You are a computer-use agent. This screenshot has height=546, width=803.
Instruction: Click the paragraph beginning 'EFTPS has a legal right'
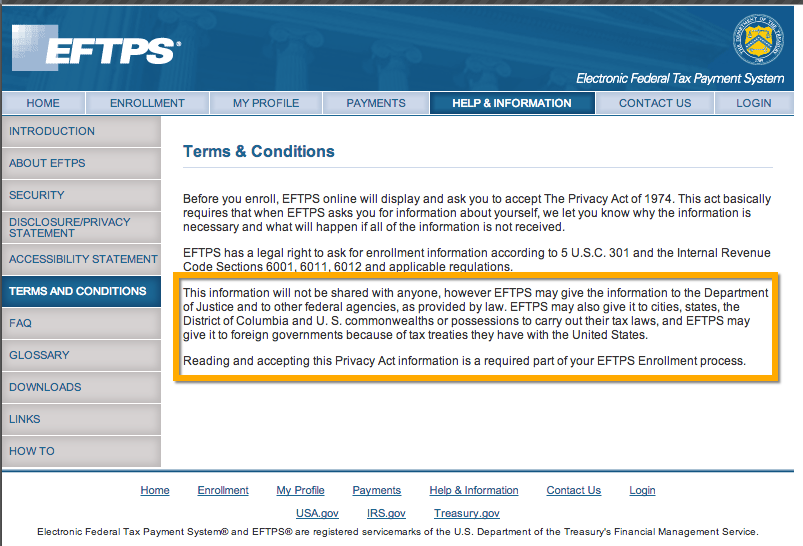(477, 260)
